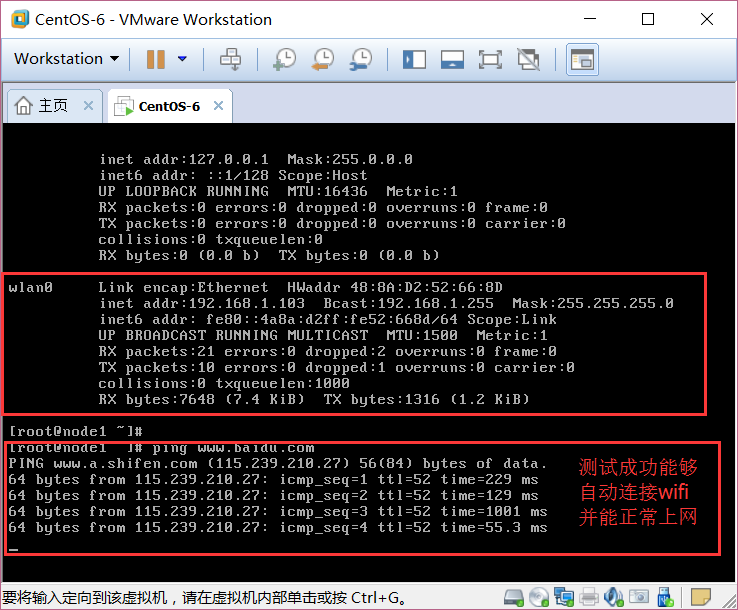The width and height of the screenshot is (738, 610).
Task: Open the message log note icon
Action: click(701, 597)
